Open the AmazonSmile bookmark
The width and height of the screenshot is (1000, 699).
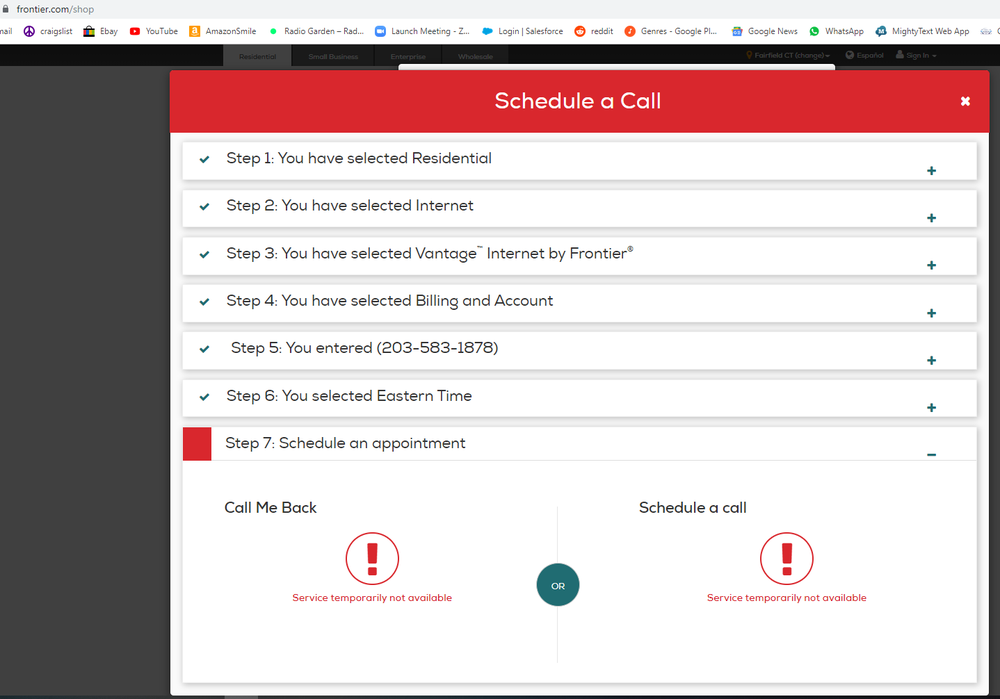(223, 31)
